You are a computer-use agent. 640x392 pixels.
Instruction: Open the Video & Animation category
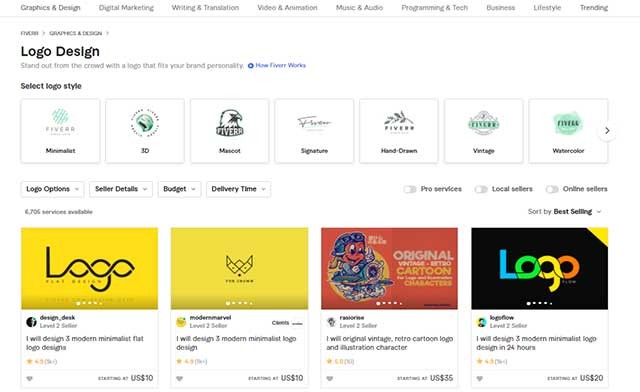[x=287, y=7]
